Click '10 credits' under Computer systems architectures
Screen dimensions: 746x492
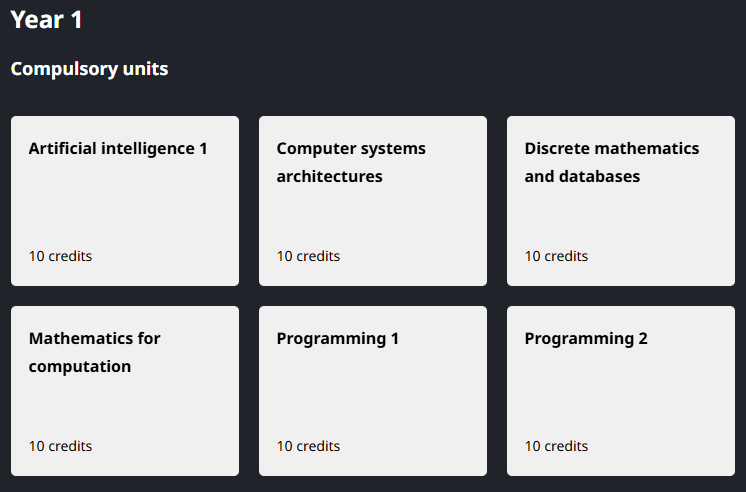[x=308, y=256]
